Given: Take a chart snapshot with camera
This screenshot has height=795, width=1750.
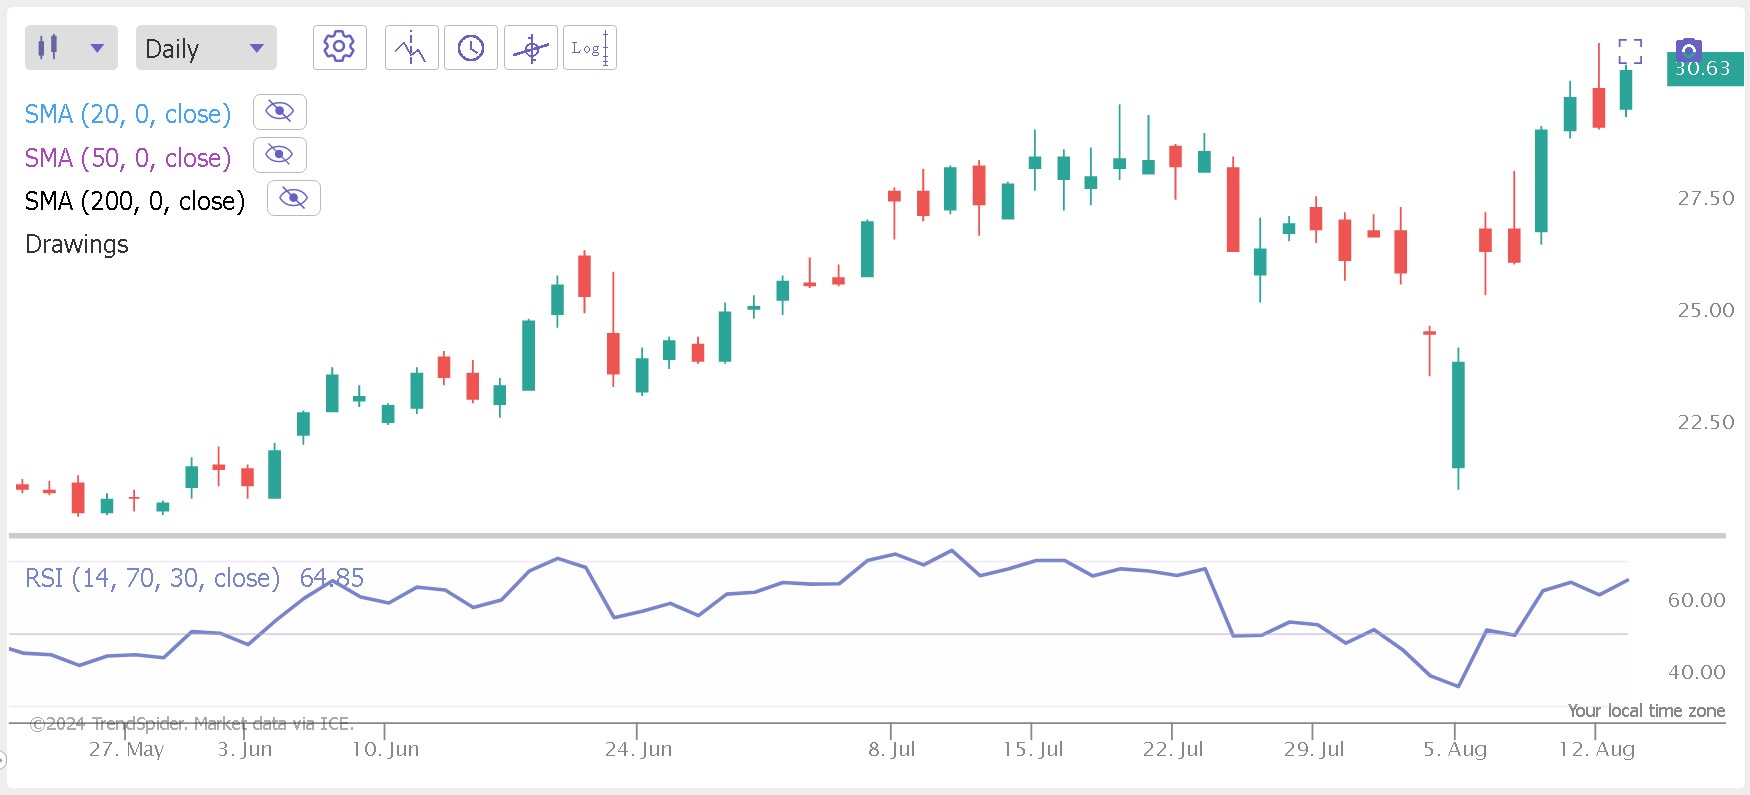Looking at the screenshot, I should point(1688,48).
